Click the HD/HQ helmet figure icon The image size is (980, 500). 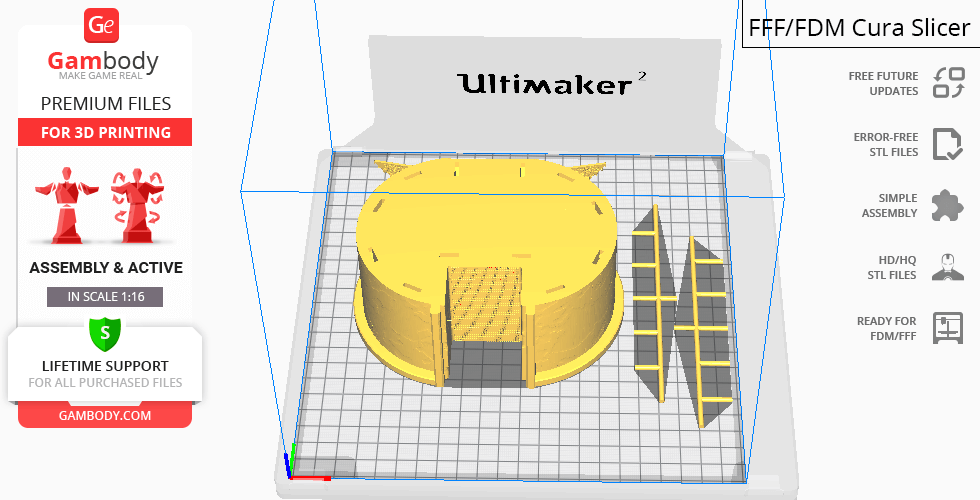coord(948,267)
